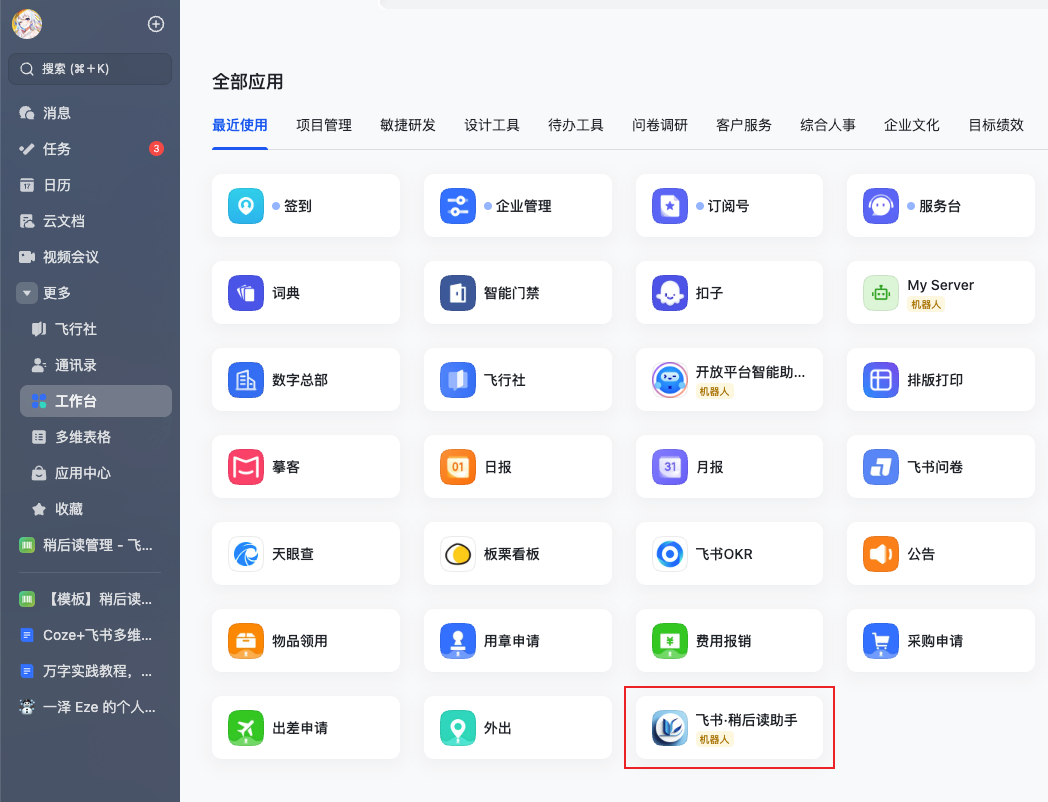
Task: Click the user profile avatar
Action: pos(27,24)
